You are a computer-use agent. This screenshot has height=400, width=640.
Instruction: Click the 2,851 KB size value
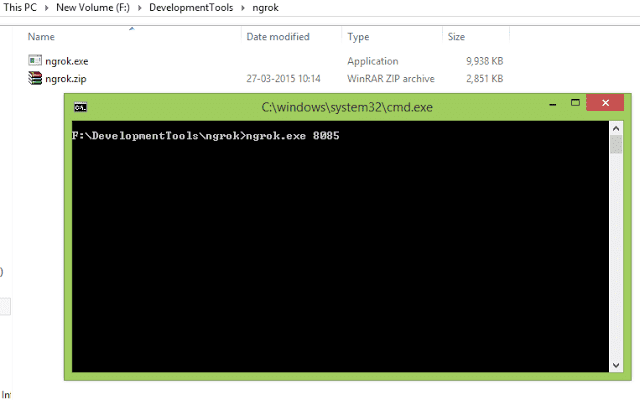[x=484, y=78]
